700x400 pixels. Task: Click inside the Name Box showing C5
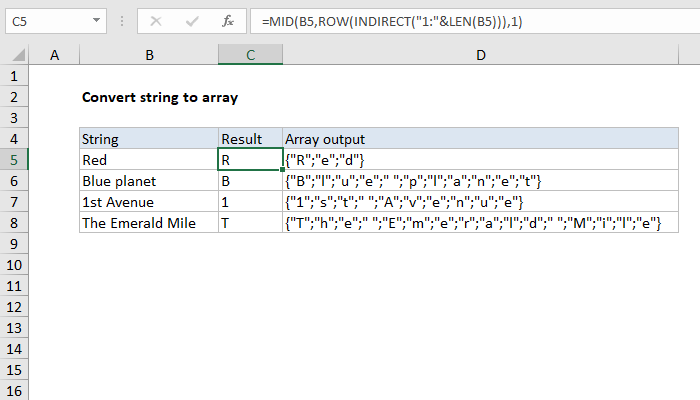click(48, 21)
